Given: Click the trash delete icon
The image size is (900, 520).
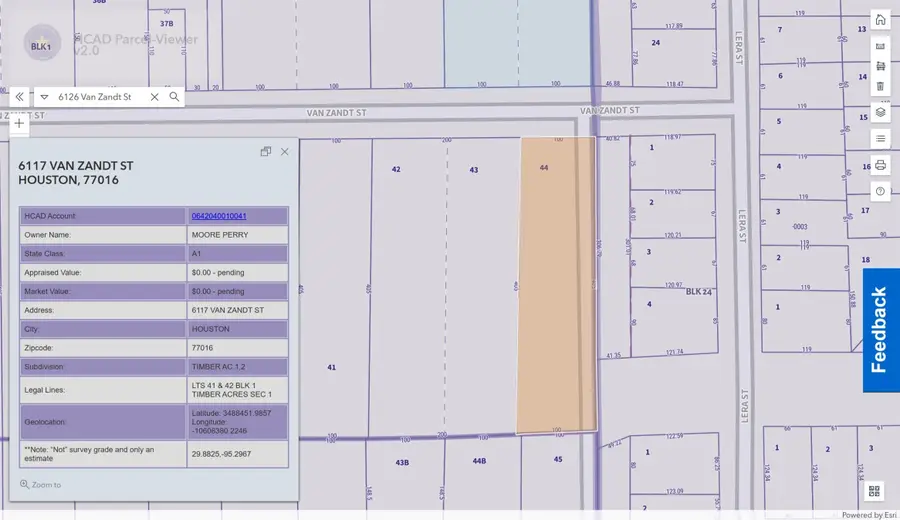Looking at the screenshot, I should pyautogui.click(x=880, y=87).
